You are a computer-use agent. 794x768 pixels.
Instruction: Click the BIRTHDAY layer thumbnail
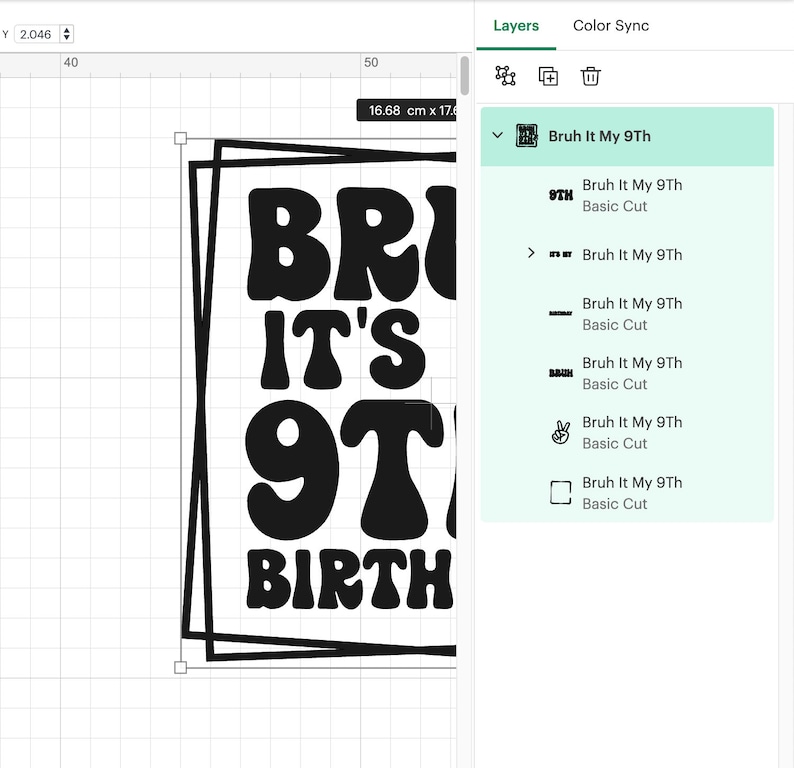click(x=561, y=313)
